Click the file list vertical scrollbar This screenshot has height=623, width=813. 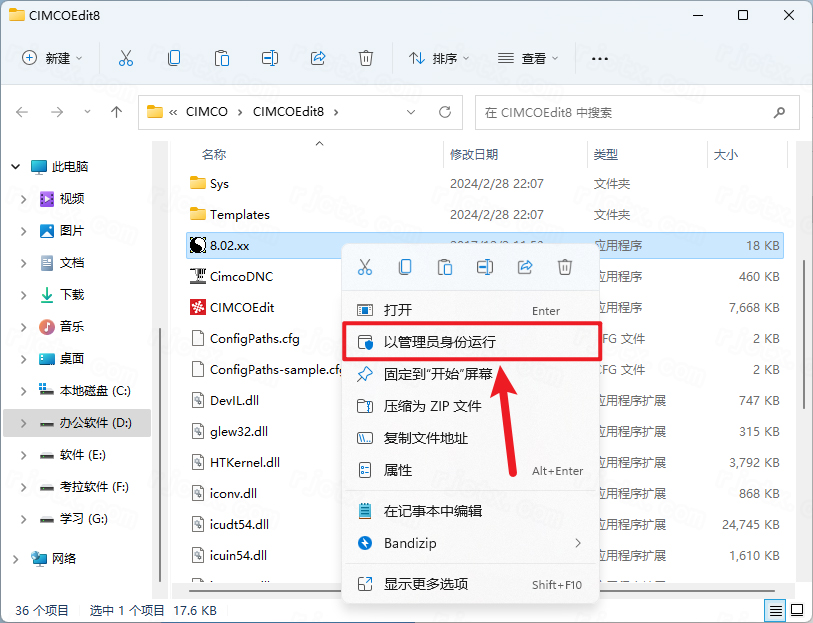tap(805, 334)
